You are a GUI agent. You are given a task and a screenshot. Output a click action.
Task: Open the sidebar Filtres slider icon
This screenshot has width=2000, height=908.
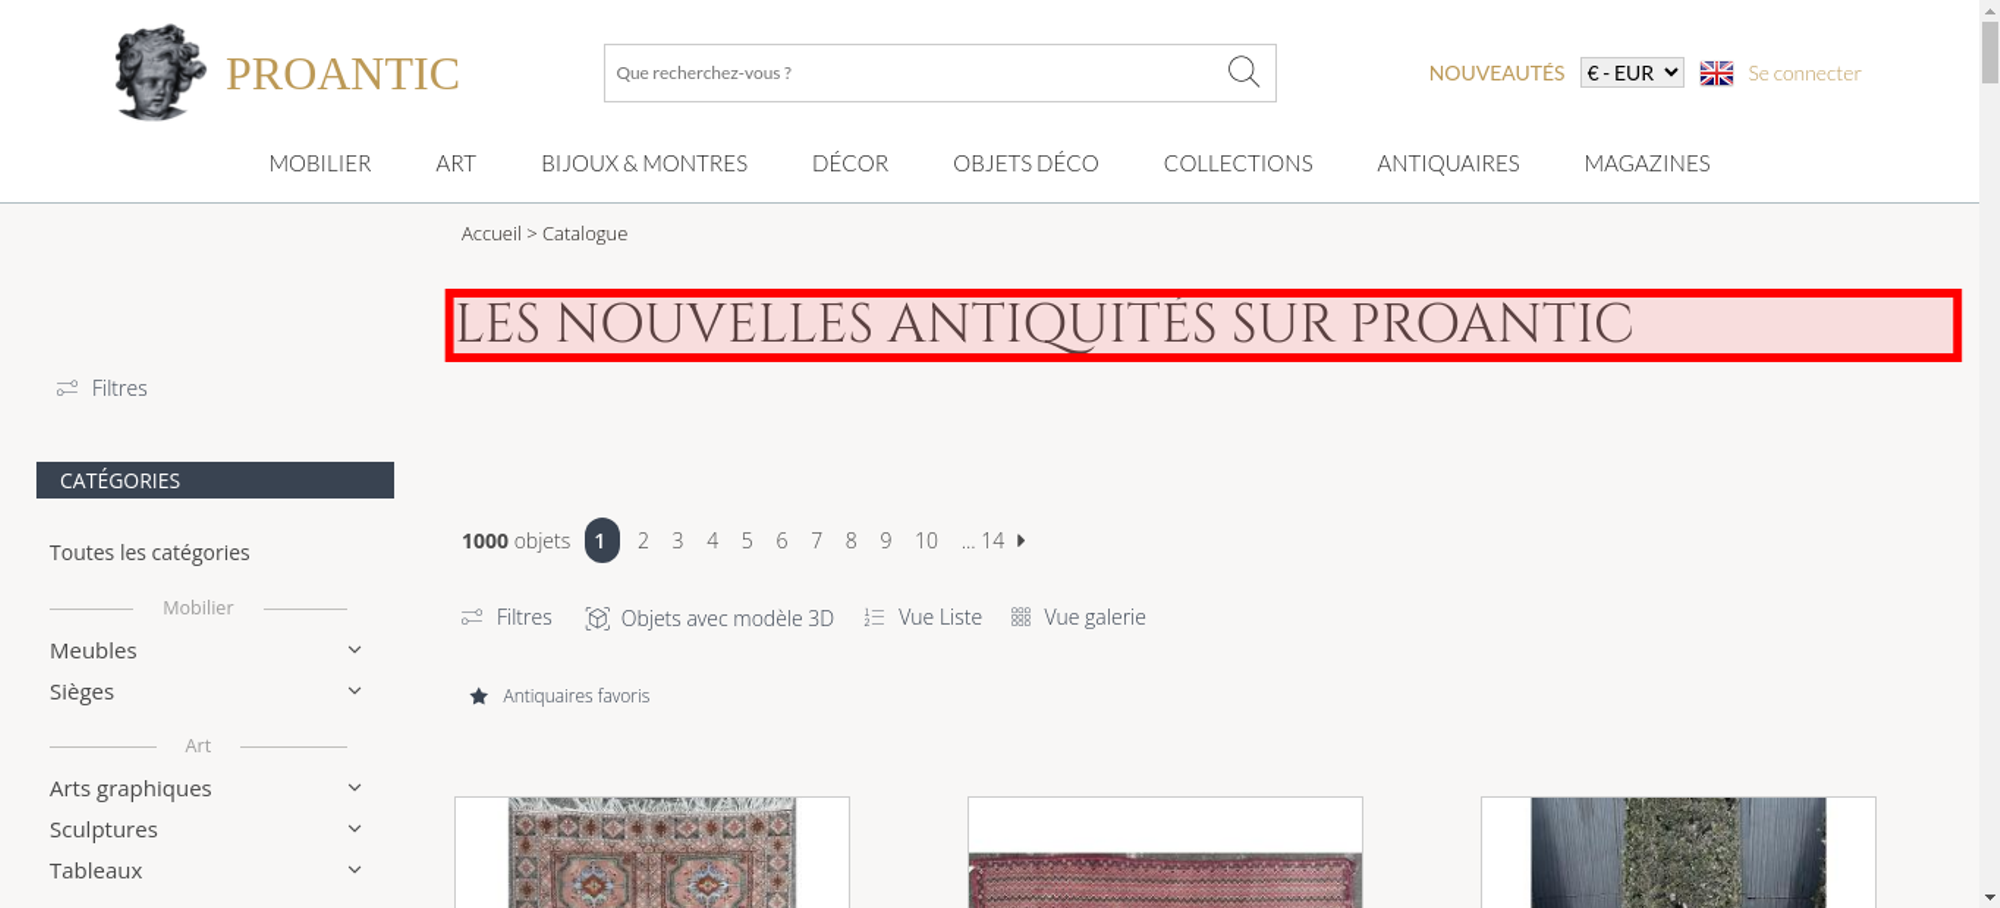tap(67, 388)
